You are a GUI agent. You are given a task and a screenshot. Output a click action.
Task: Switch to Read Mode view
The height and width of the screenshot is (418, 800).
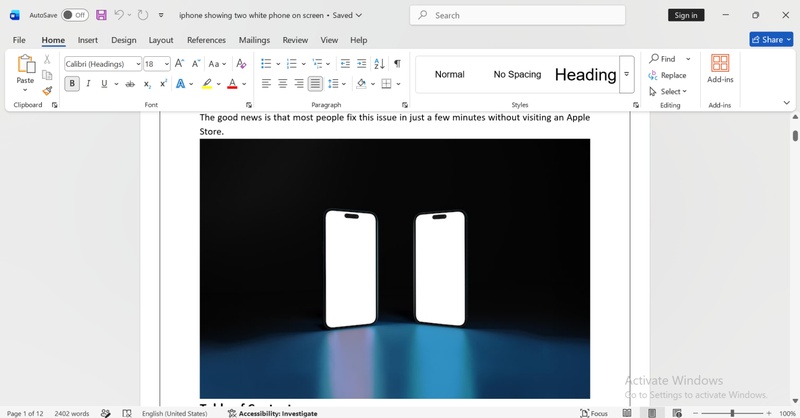(x=627, y=413)
